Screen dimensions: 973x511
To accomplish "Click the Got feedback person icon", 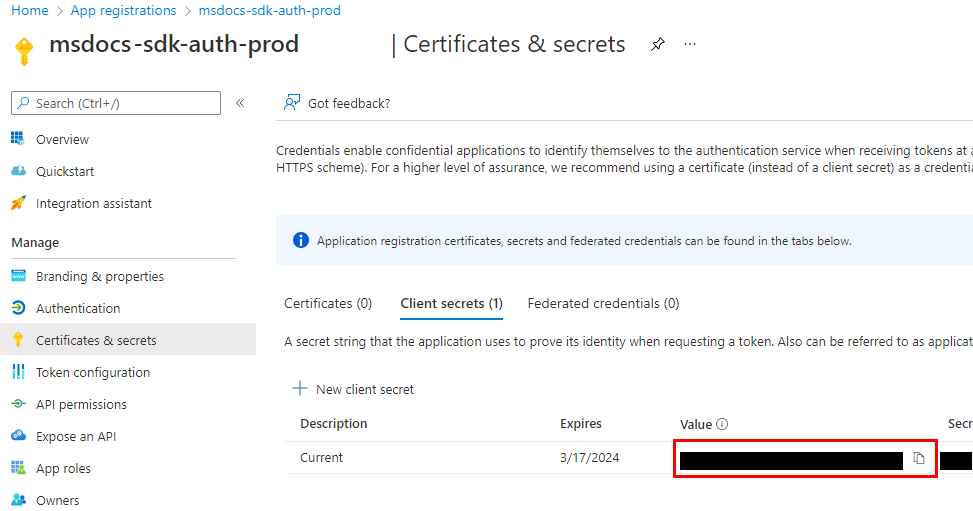I will coord(292,102).
